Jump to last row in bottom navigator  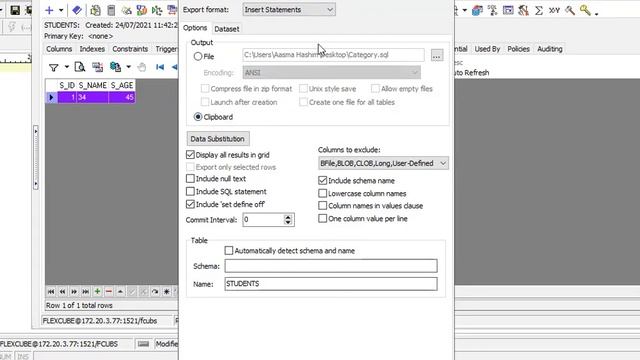click(x=85, y=291)
